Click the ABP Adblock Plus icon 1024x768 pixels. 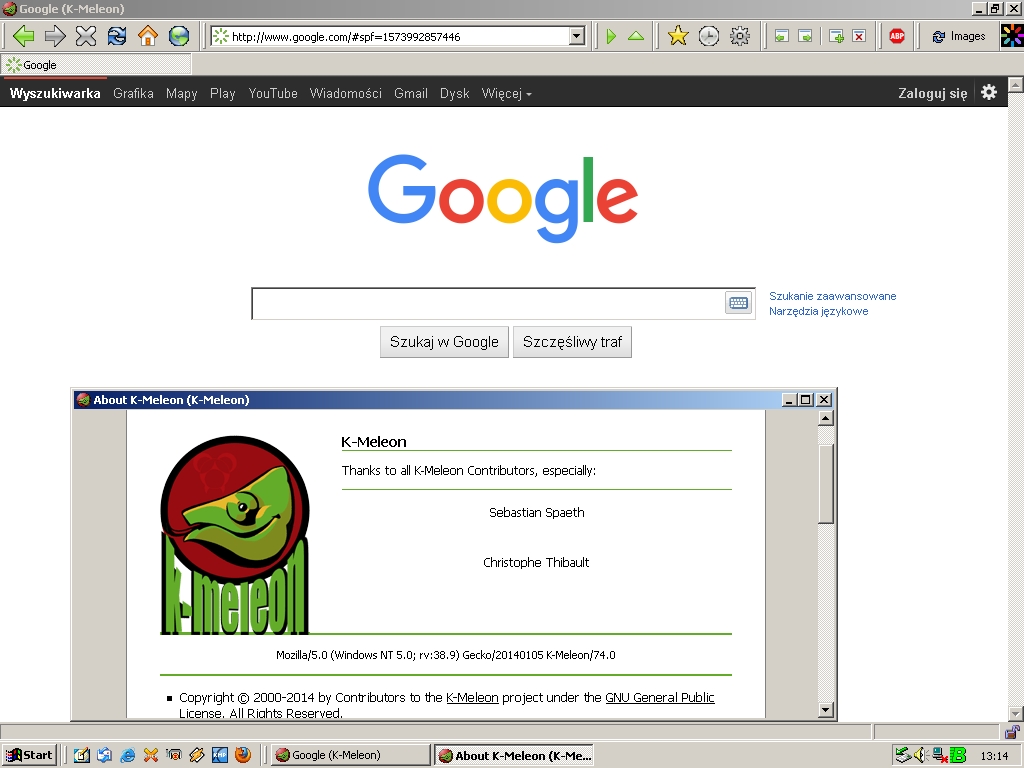click(897, 37)
